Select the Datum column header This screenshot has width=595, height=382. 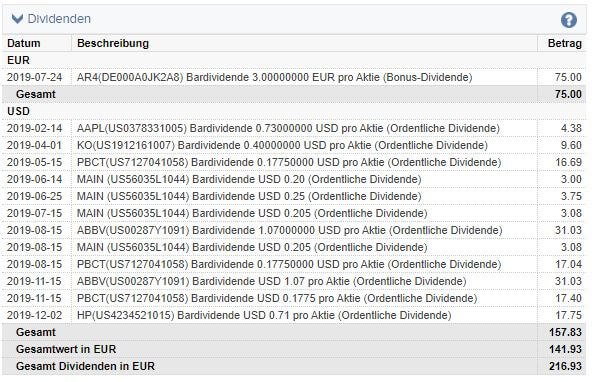coord(24,43)
